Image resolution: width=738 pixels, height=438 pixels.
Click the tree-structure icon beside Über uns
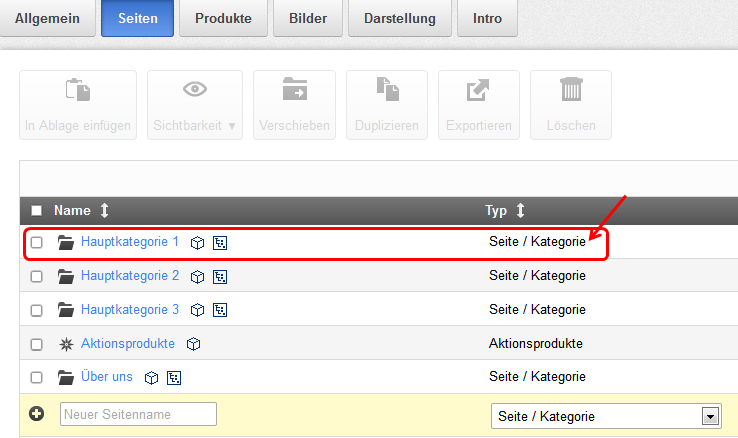pyautogui.click(x=174, y=378)
